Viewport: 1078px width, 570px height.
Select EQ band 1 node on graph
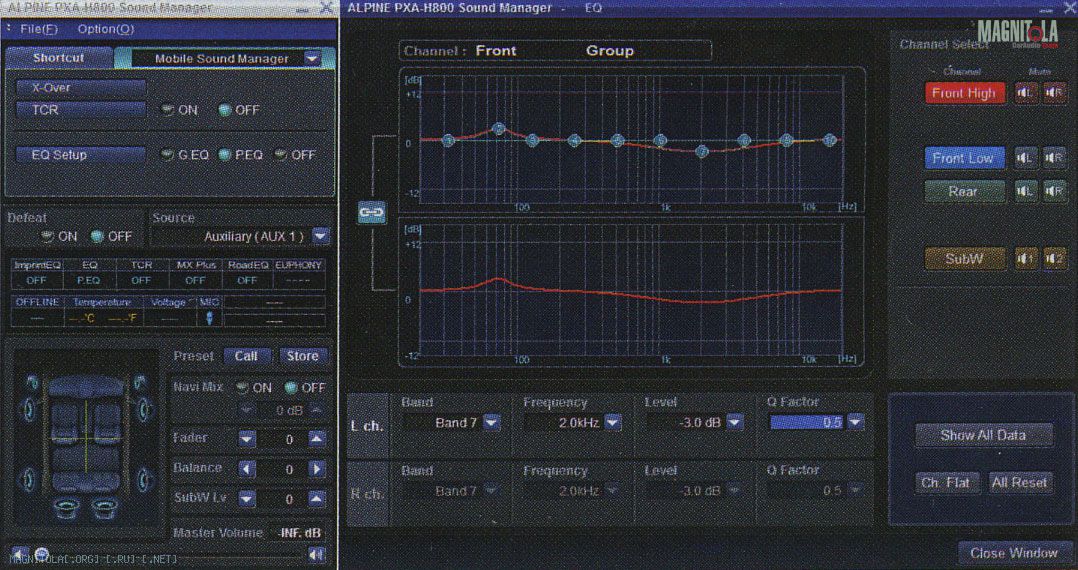click(x=448, y=140)
